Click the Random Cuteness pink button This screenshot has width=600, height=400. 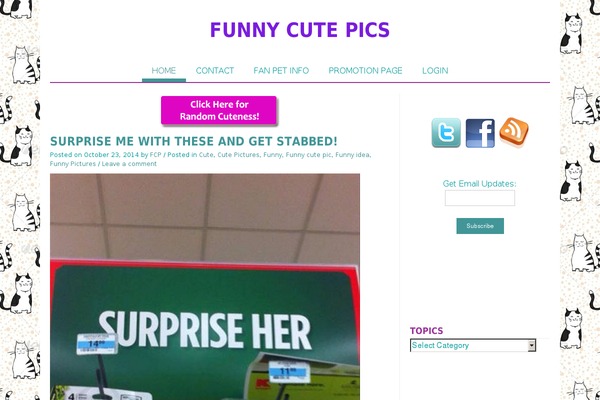coord(219,111)
